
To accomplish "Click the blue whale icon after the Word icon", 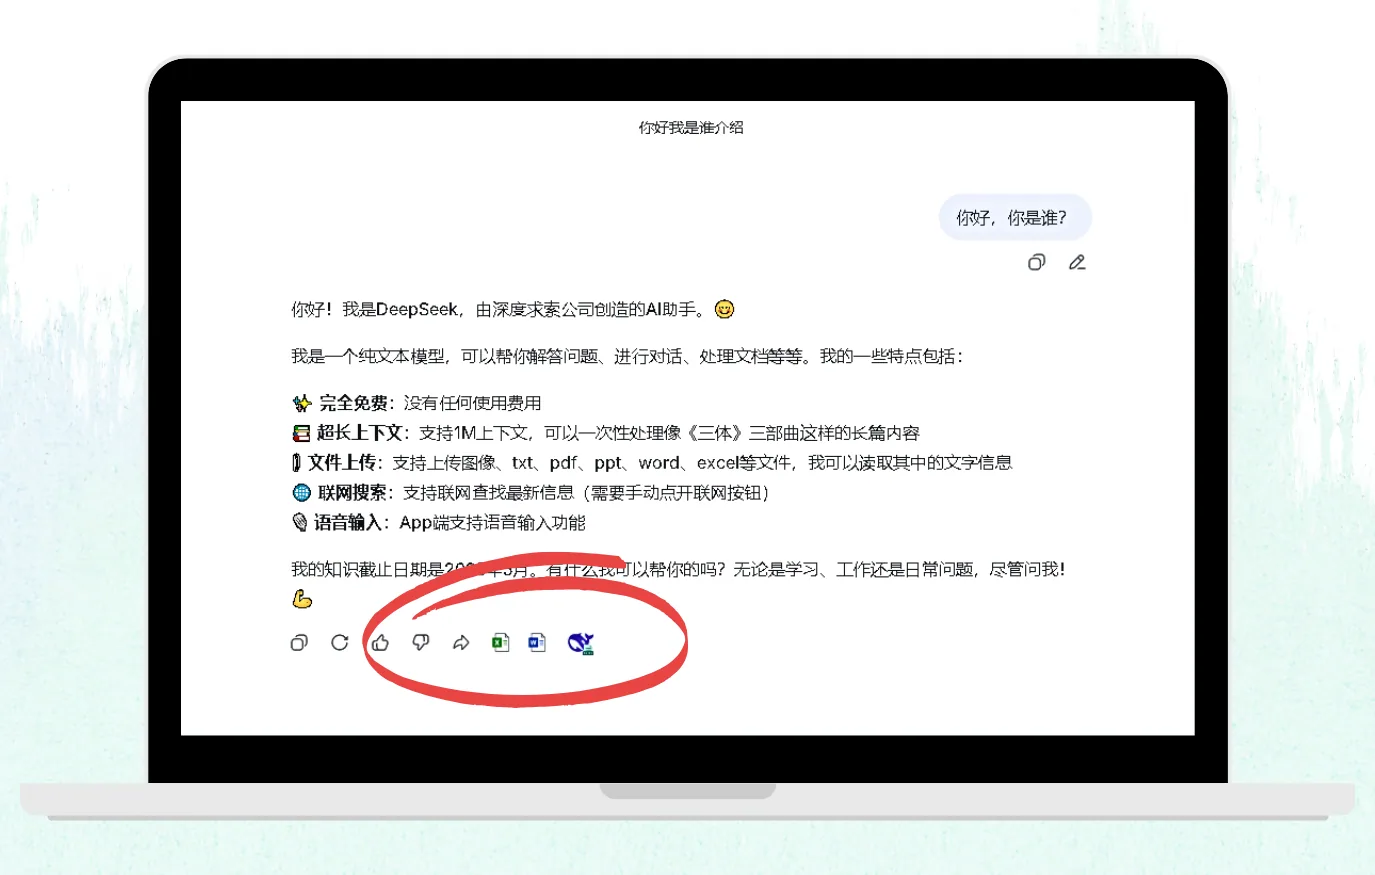I will point(581,643).
